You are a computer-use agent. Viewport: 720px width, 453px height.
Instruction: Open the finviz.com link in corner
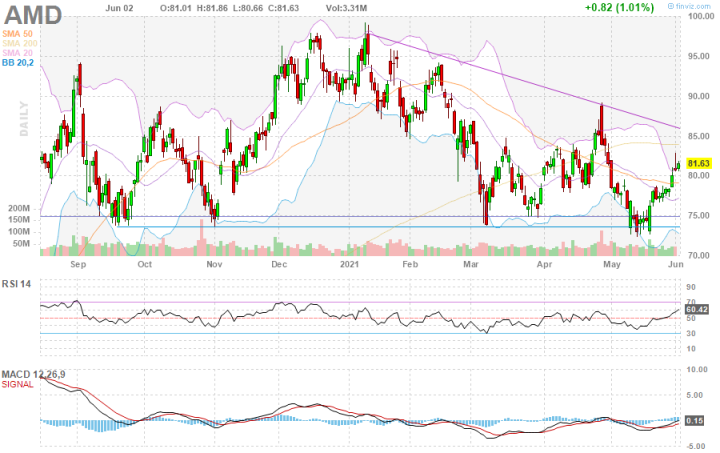click(688, 6)
